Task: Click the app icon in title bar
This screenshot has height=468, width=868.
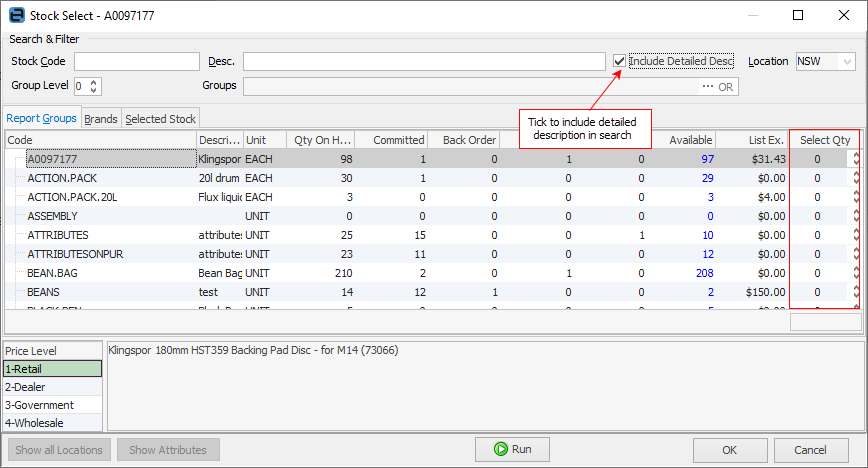Action: tap(15, 15)
